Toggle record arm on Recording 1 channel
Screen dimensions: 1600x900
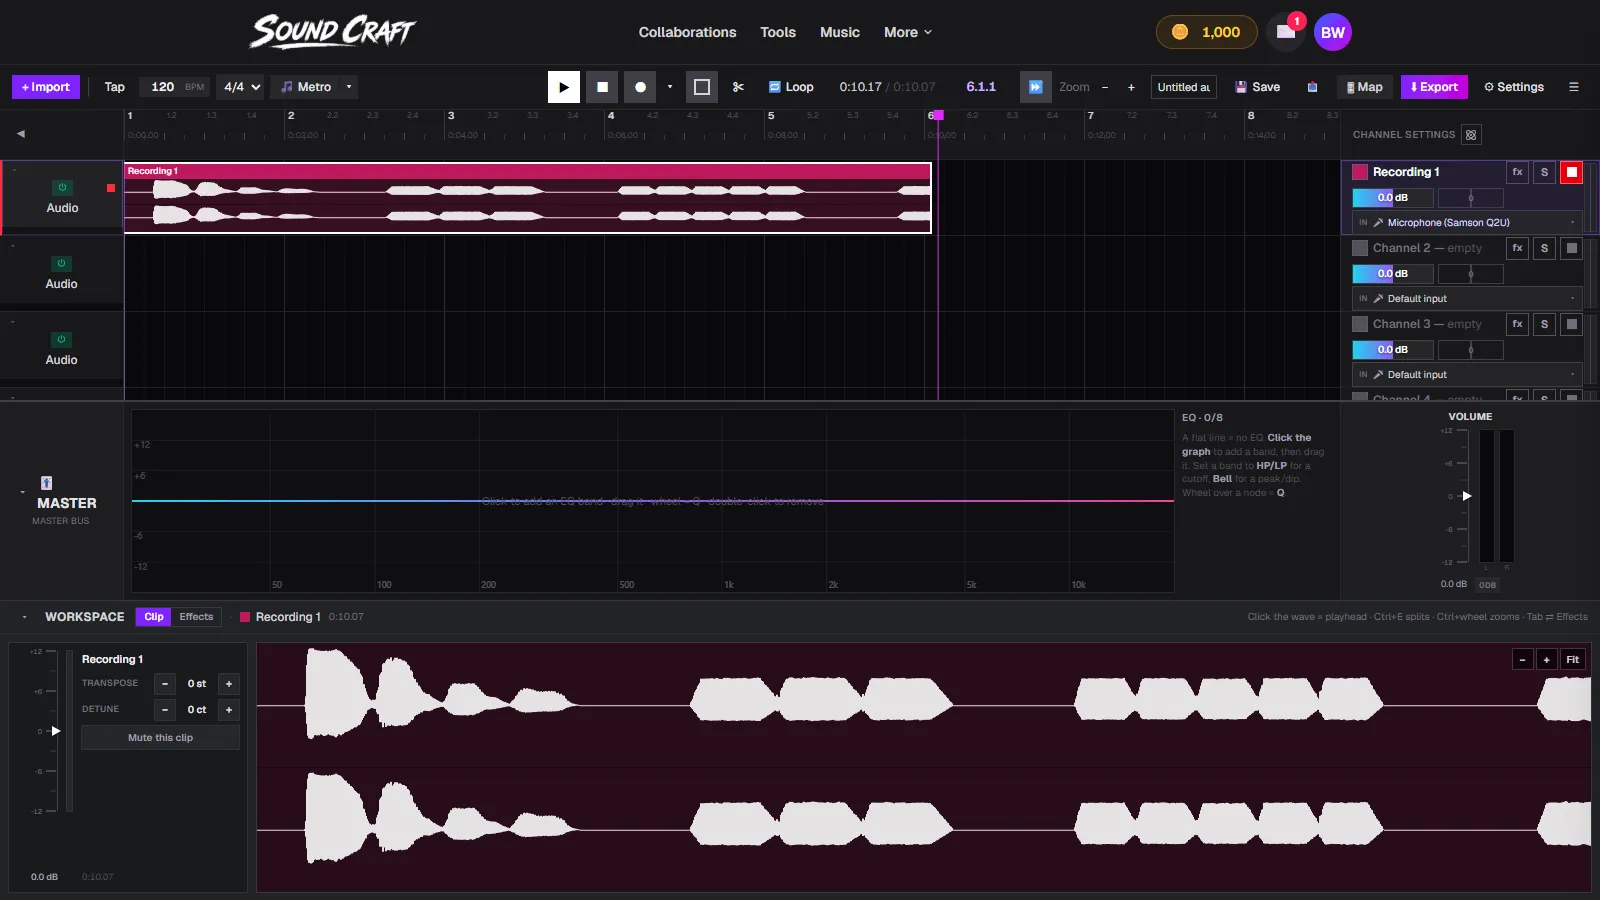pos(1572,172)
